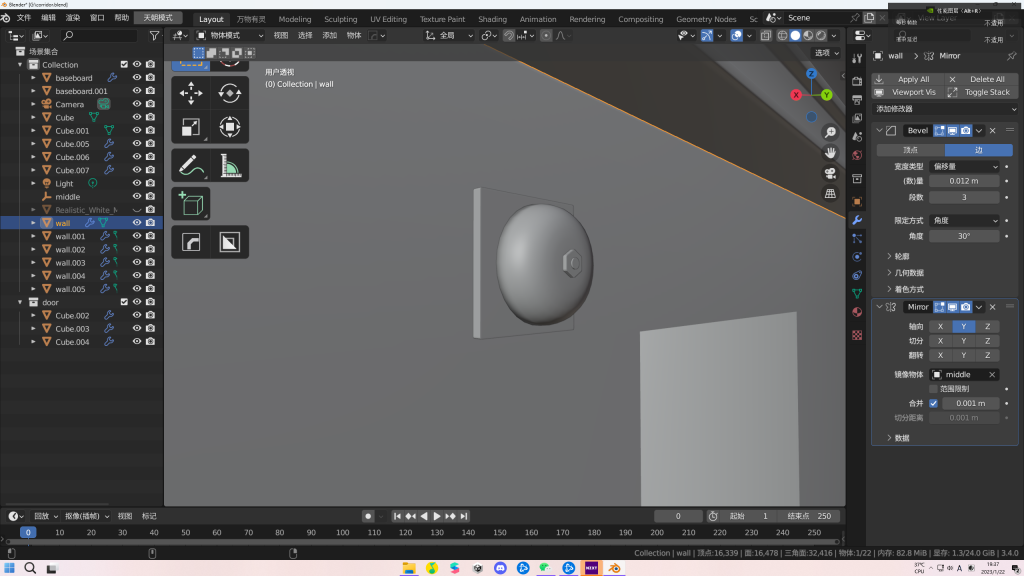The image size is (1024, 576).
Task: Select the Scale tool in viewport toolbar
Action: tap(191, 127)
